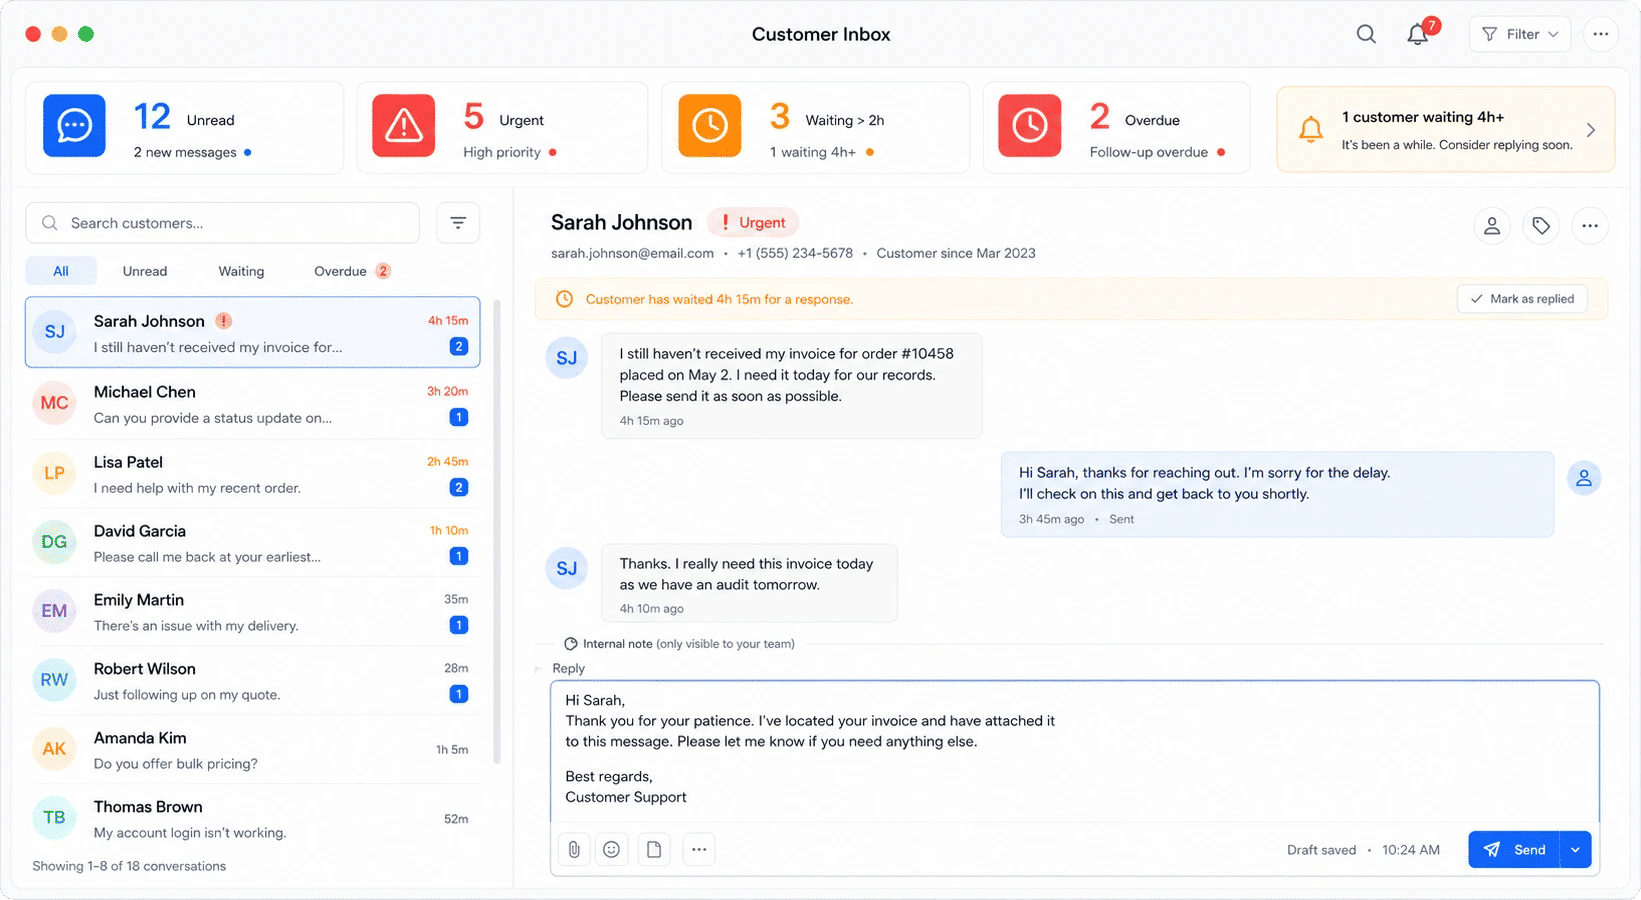
Task: Expand the customer waiting 4h+ alert
Action: click(x=1446, y=129)
